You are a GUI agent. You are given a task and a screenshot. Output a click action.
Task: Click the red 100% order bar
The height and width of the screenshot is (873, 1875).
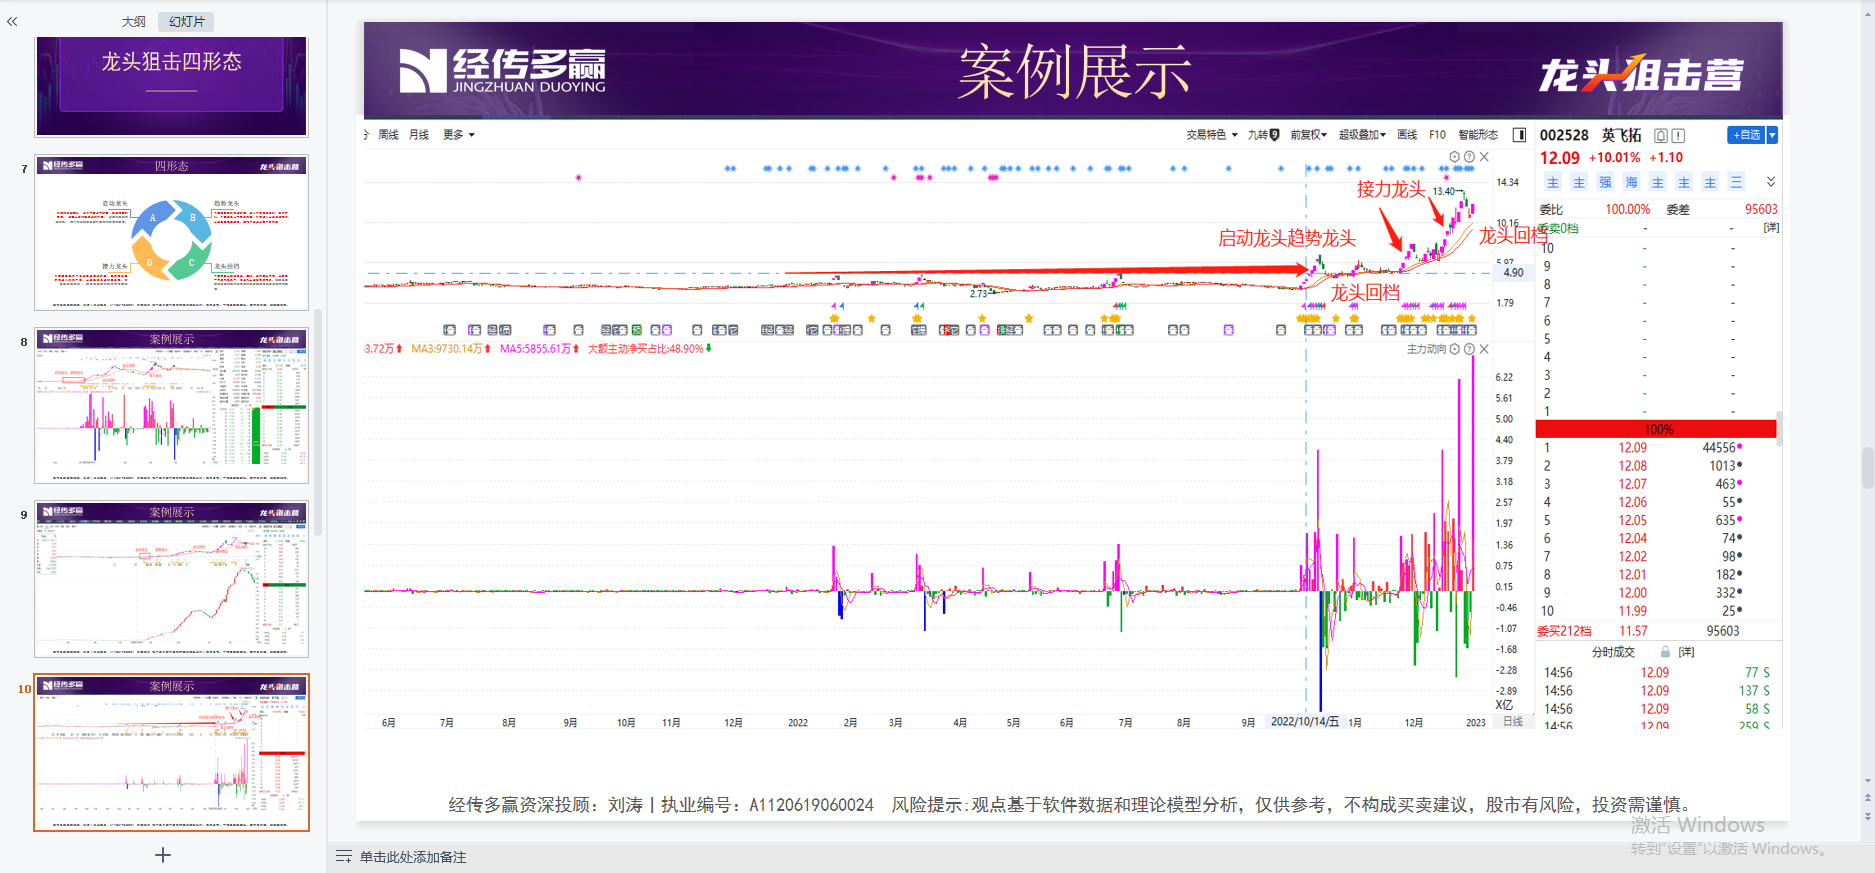click(1656, 429)
